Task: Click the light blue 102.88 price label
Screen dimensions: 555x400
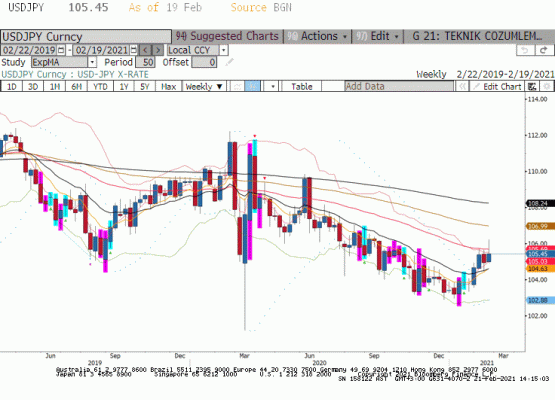Action: (540, 301)
